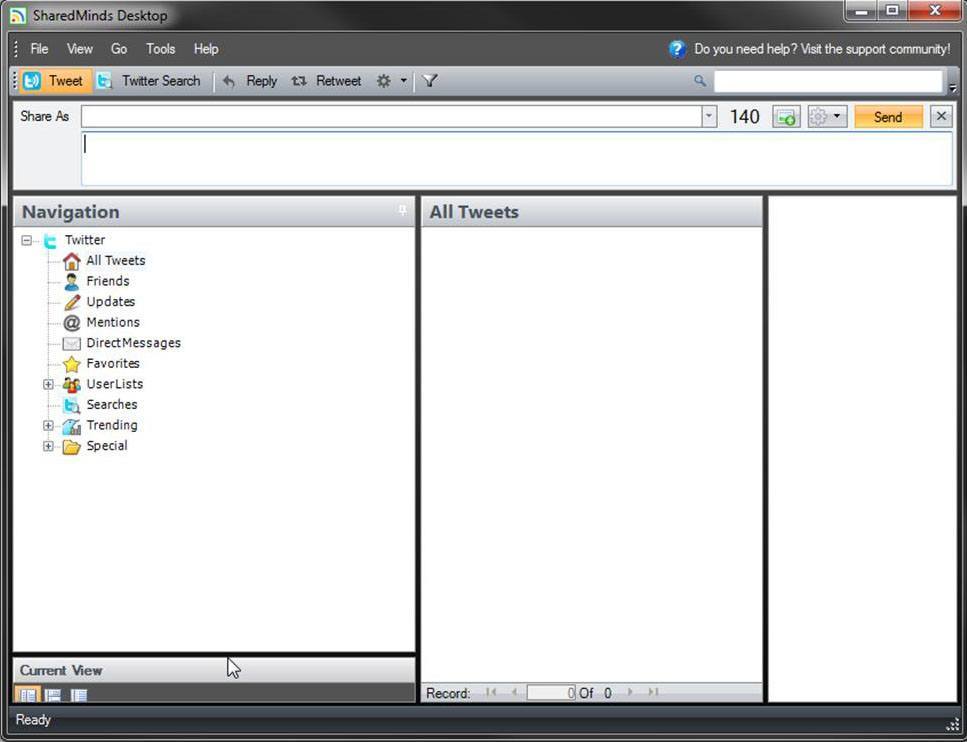Open the Go menu
The width and height of the screenshot is (967, 742).
[x=119, y=48]
